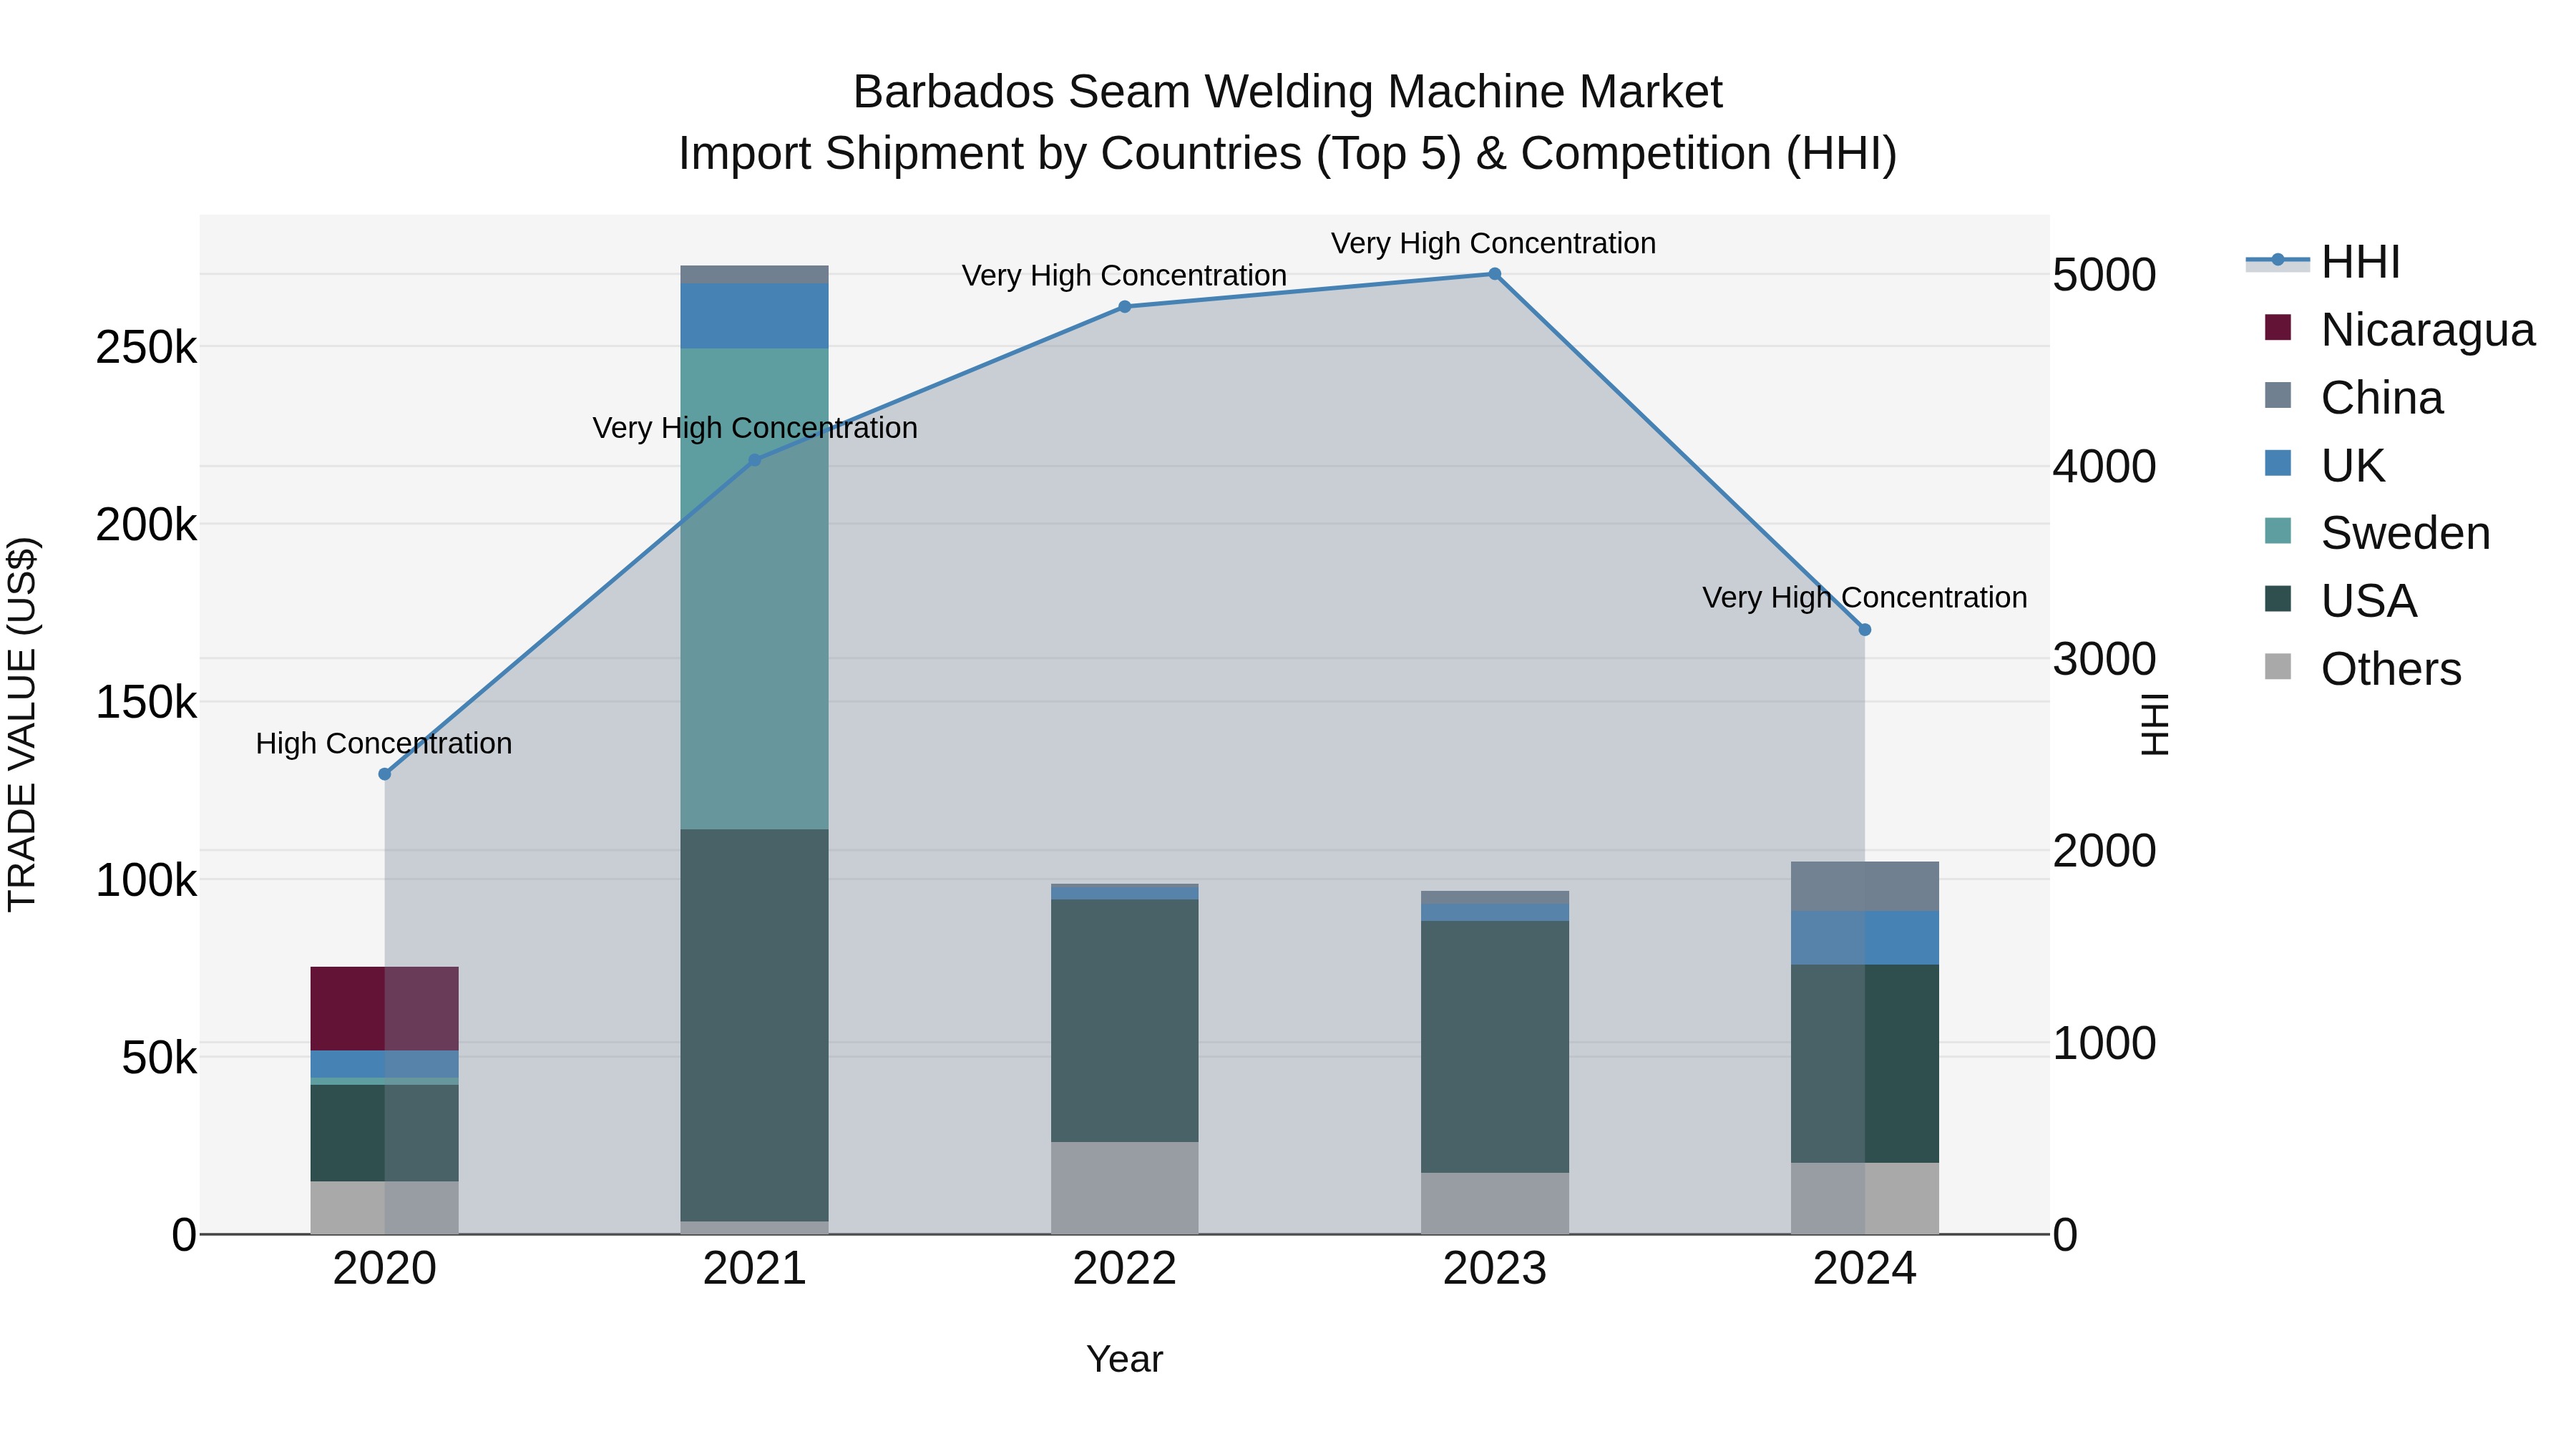The image size is (2576, 1449).
Task: Click the Sweden bar segment in 2021
Action: pyautogui.click(x=755, y=589)
